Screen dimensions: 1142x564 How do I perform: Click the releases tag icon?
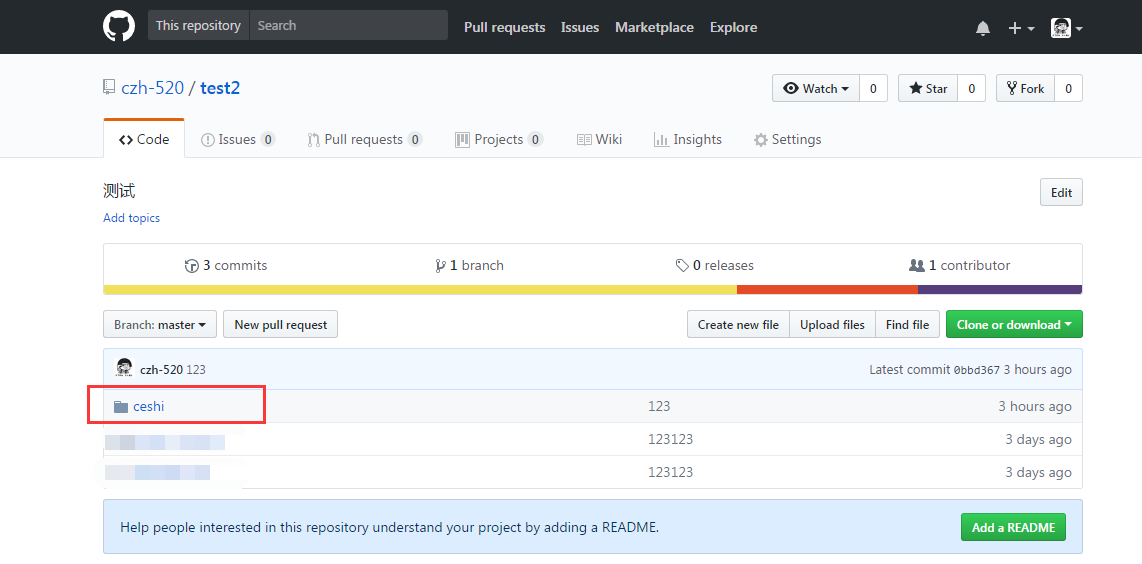[682, 266]
